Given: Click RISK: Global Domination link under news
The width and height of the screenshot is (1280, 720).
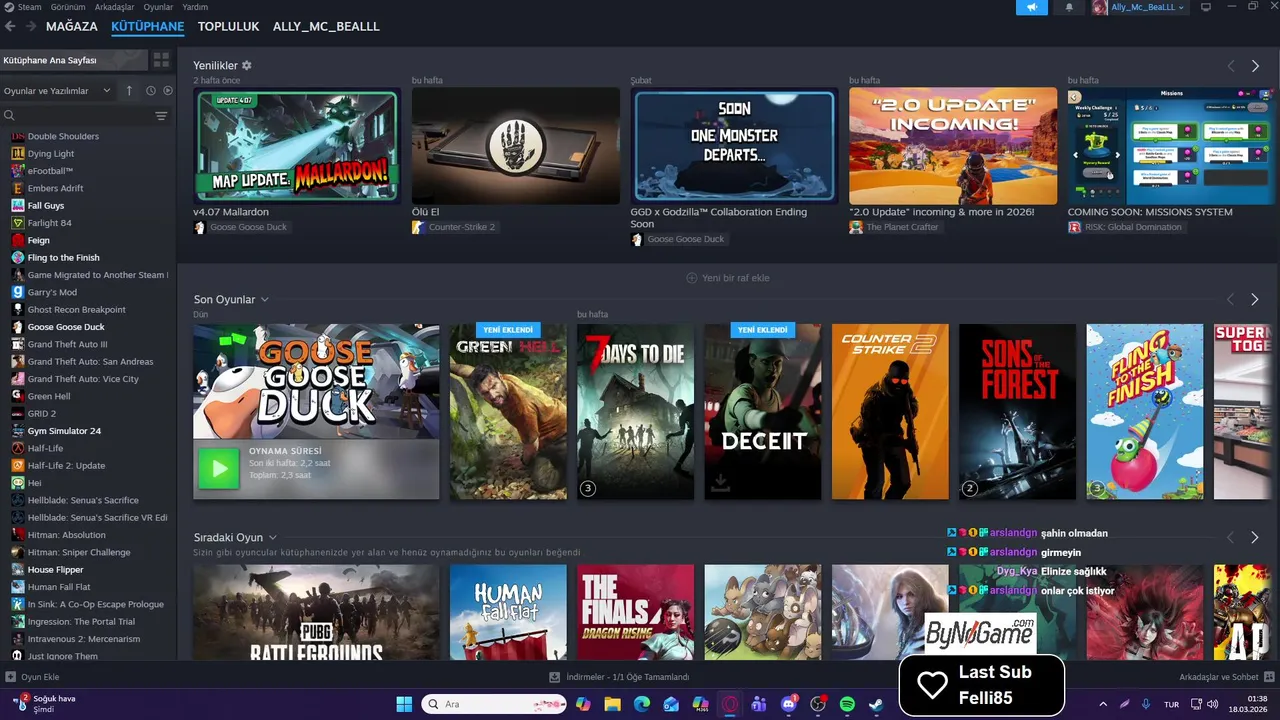Looking at the screenshot, I should coord(1133,227).
